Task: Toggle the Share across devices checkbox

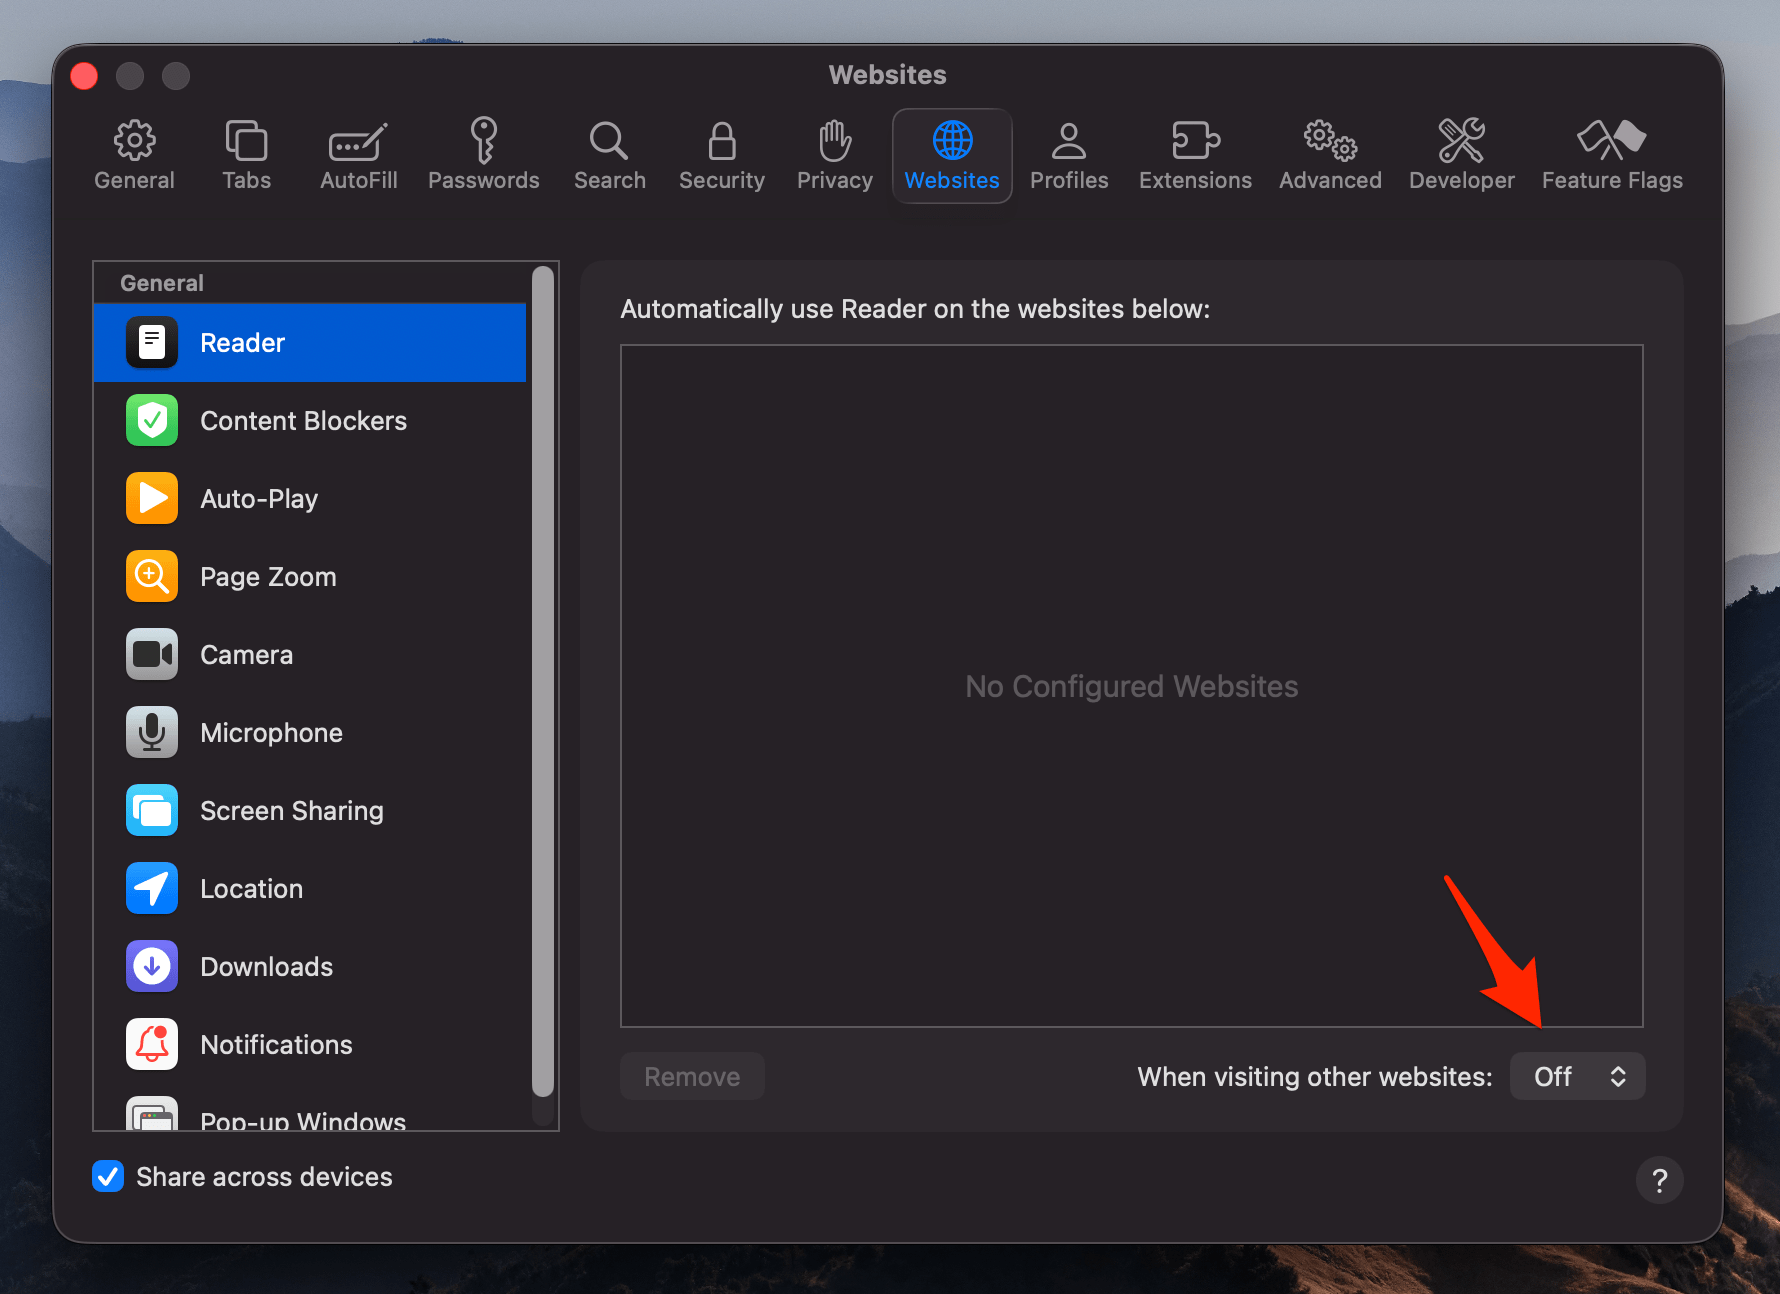Action: [x=108, y=1177]
